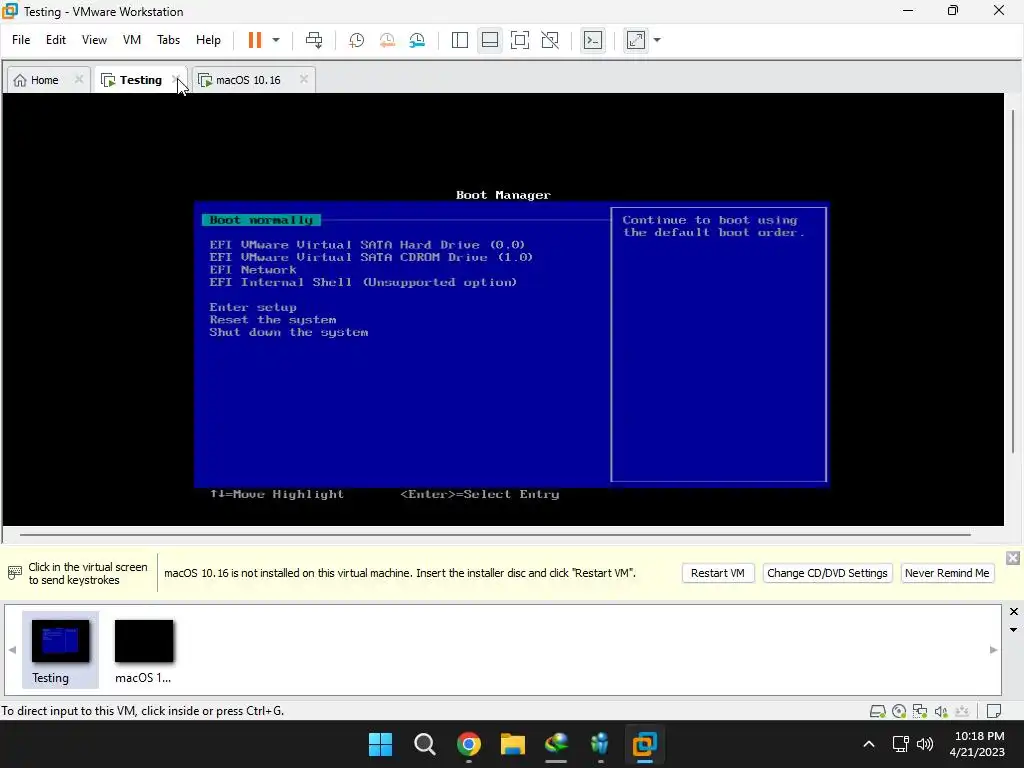Expand the stretch guest dropdown arrow

coord(657,40)
